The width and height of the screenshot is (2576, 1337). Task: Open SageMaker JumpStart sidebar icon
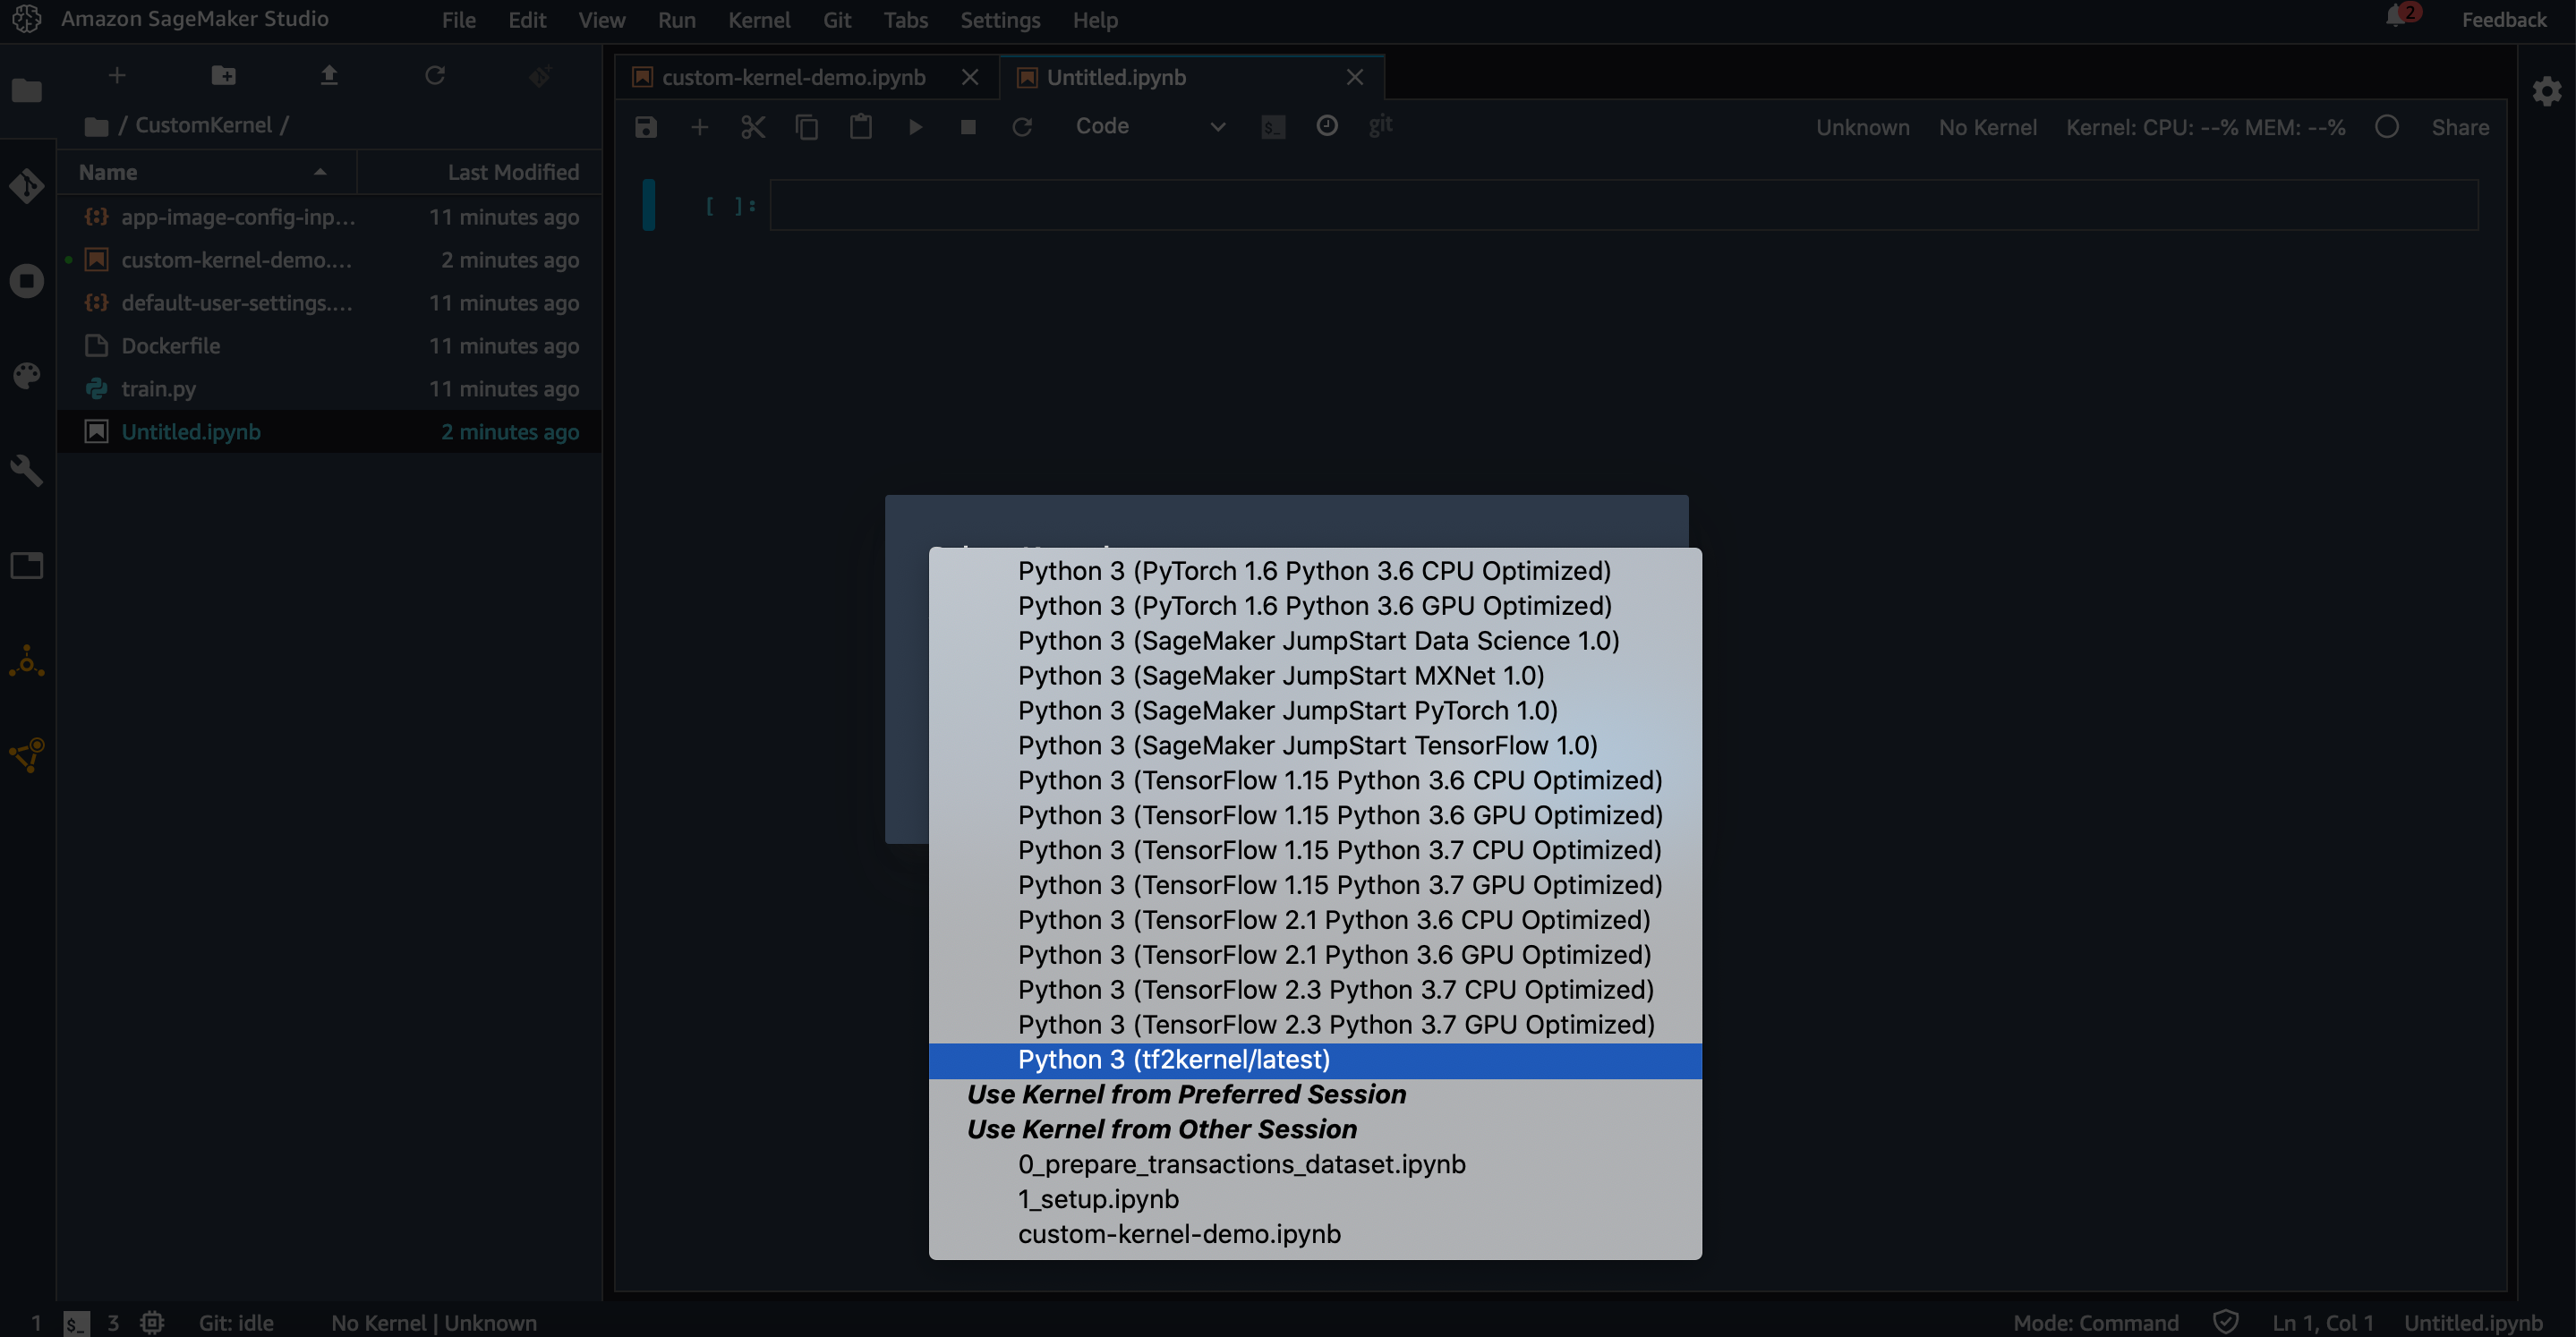point(27,662)
